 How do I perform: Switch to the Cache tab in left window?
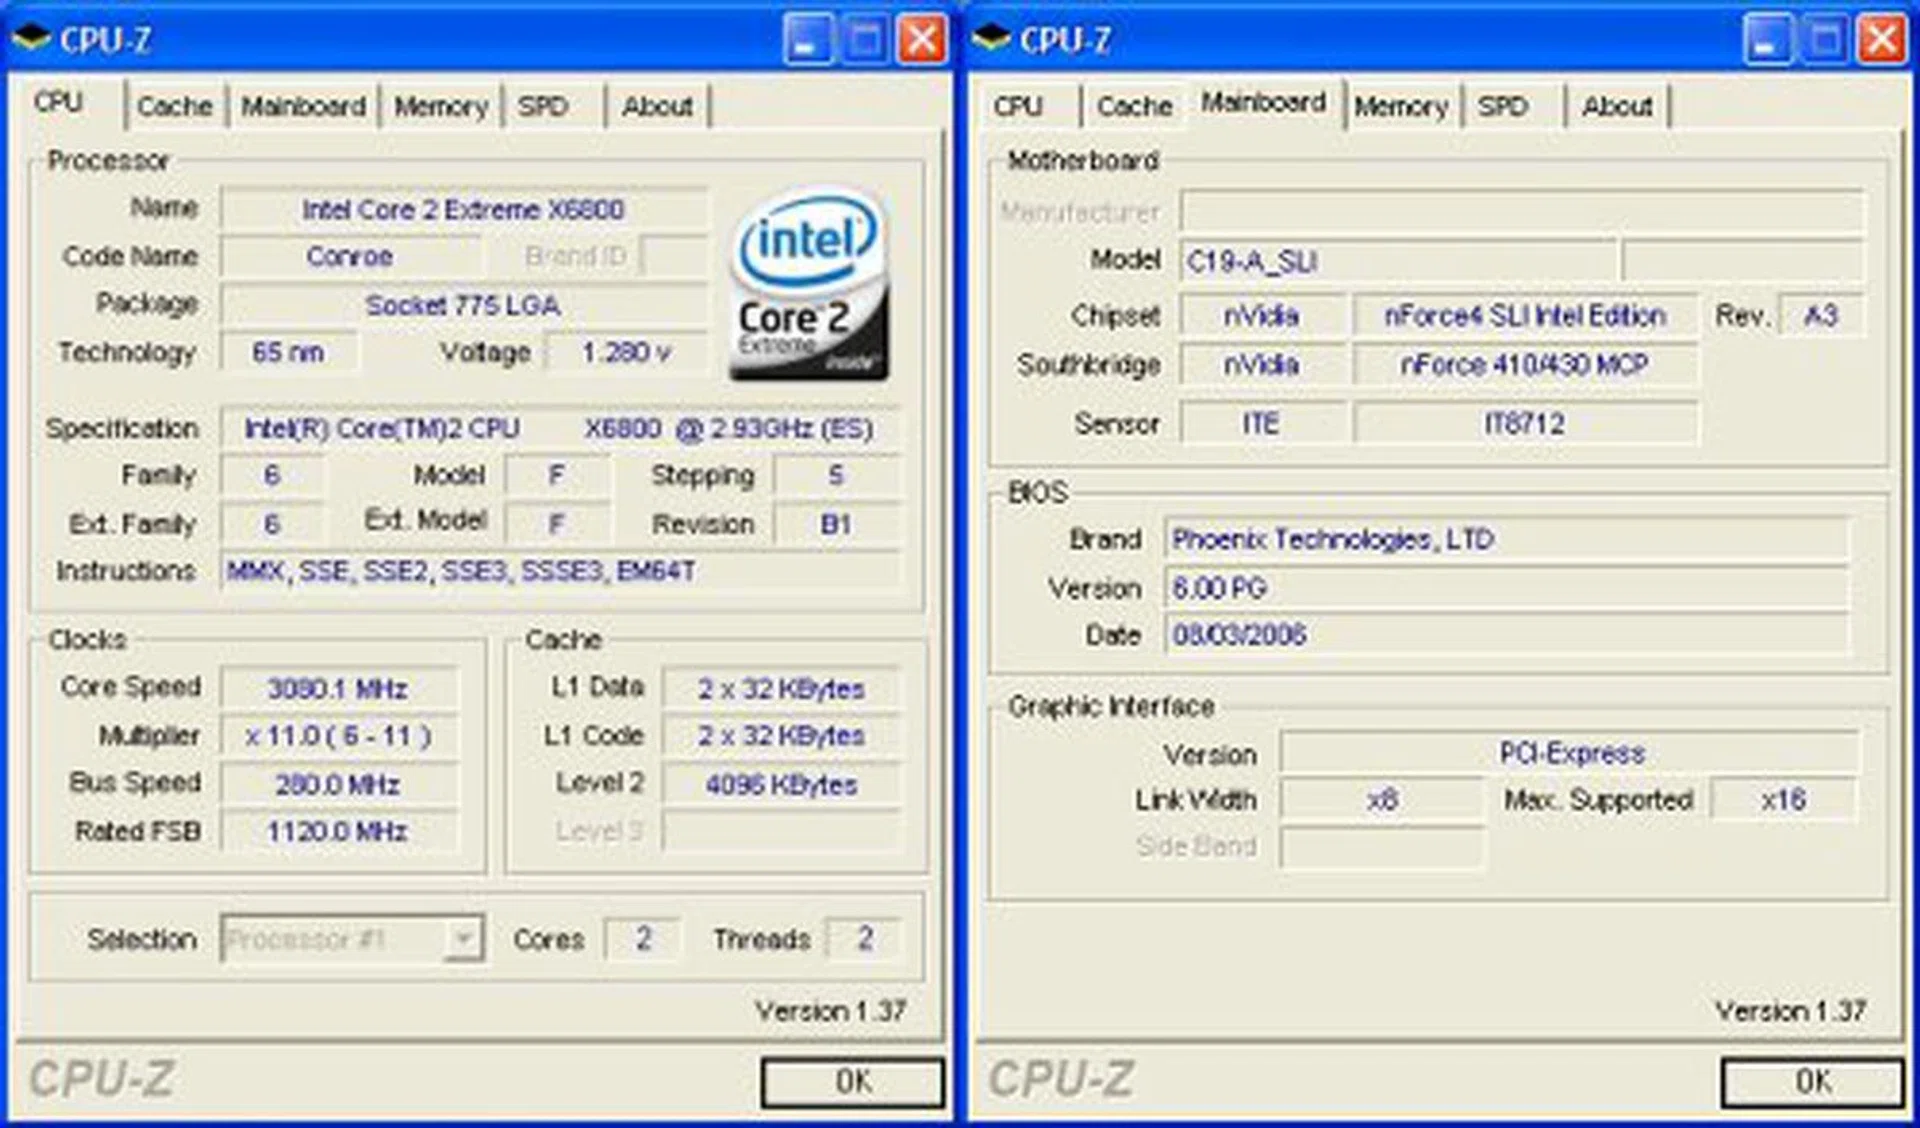tap(174, 105)
